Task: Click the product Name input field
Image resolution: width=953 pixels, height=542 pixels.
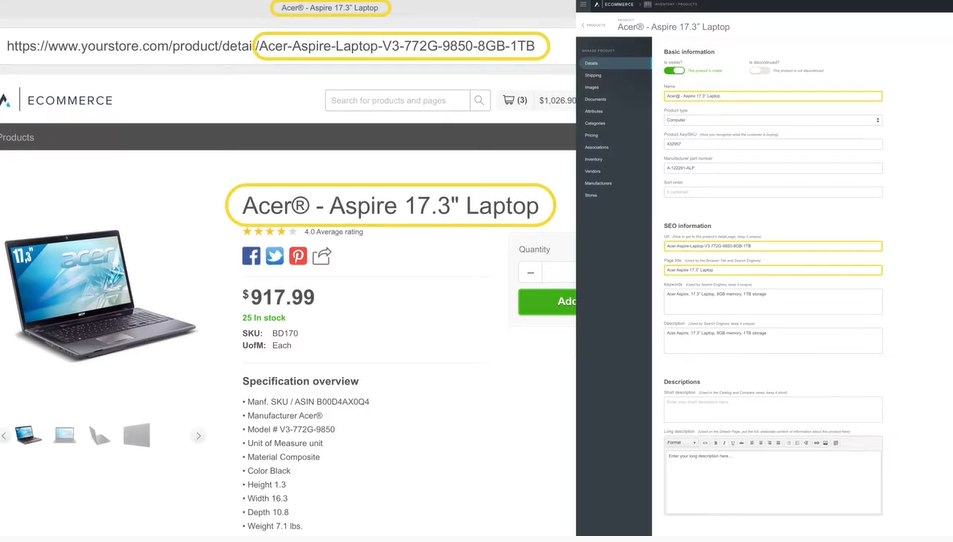Action: (x=772, y=96)
